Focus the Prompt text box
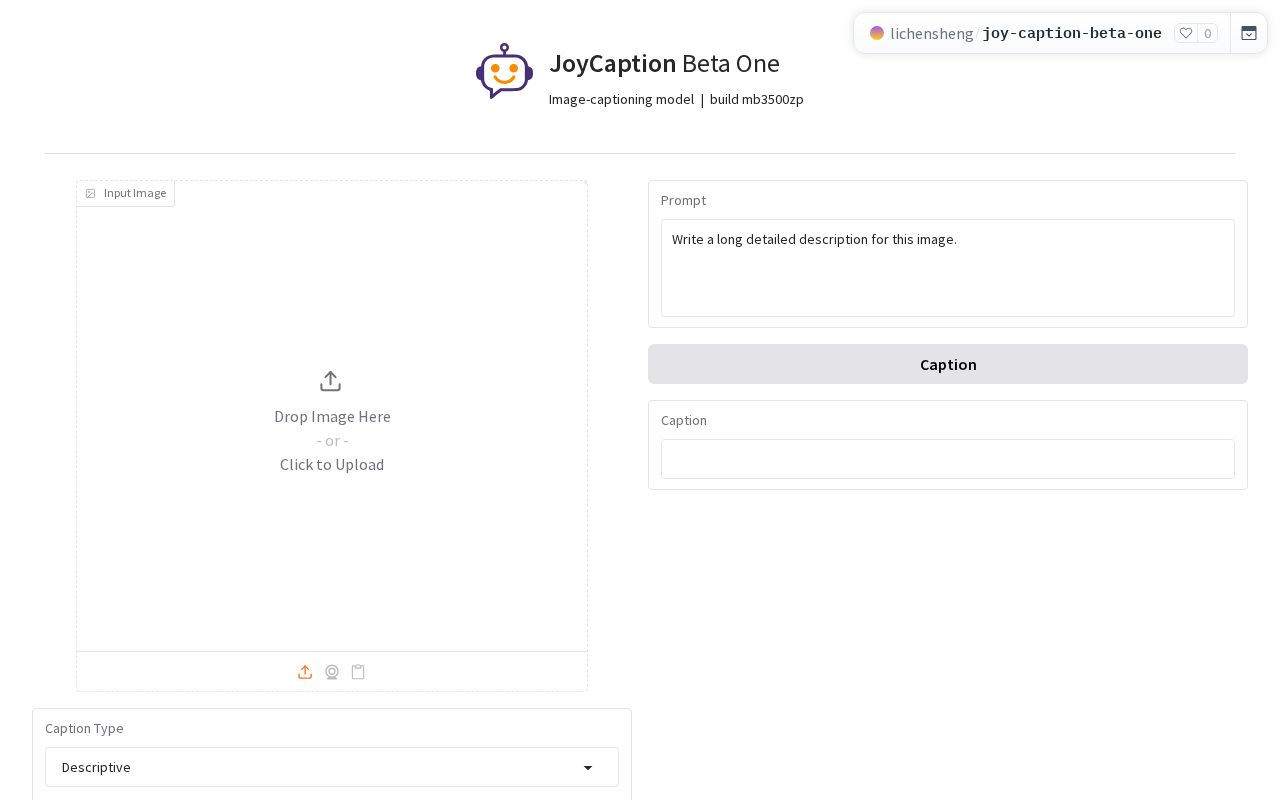1280x800 pixels. coord(948,268)
